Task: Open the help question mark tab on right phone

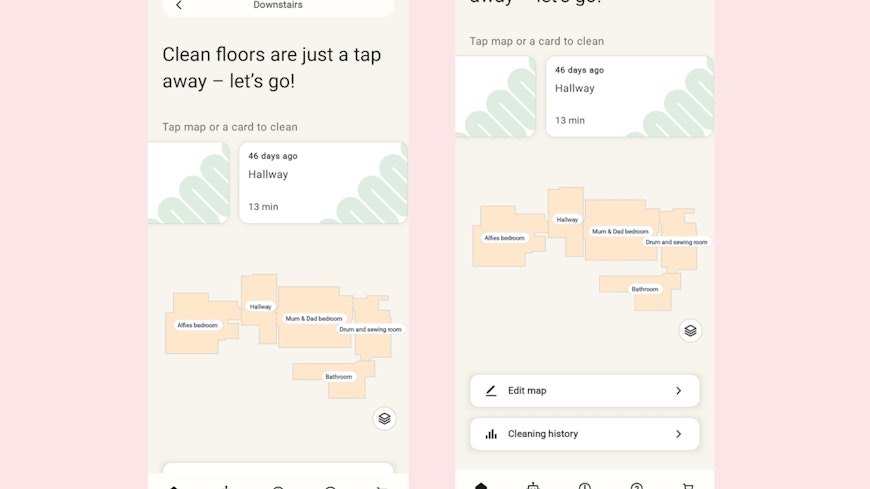Action: click(636, 486)
